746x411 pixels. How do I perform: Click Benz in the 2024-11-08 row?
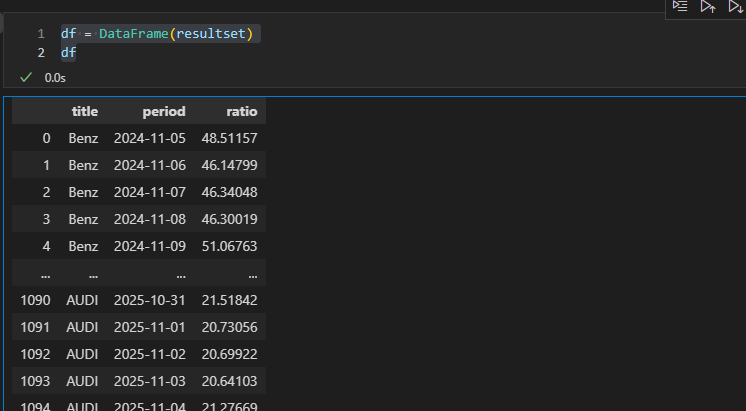pos(83,219)
